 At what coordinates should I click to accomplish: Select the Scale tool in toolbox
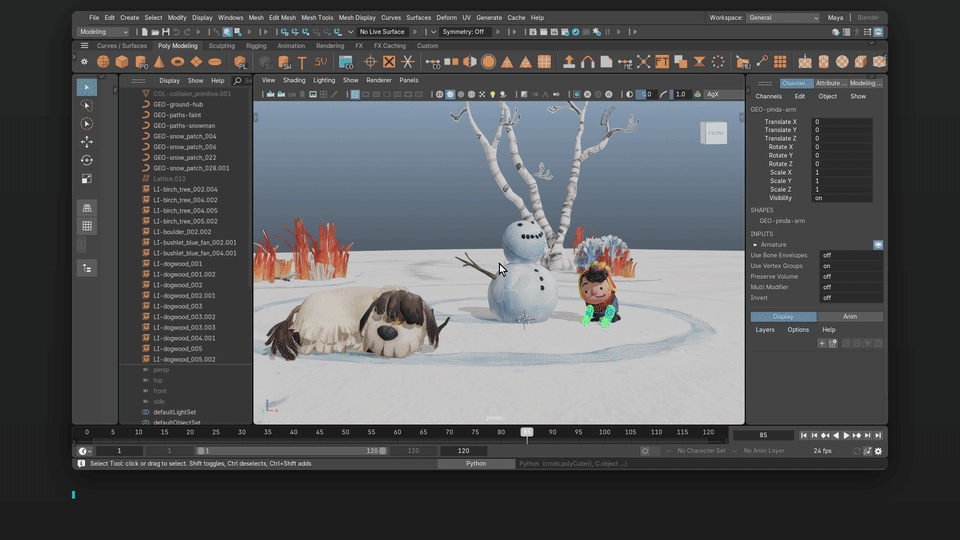pyautogui.click(x=86, y=179)
